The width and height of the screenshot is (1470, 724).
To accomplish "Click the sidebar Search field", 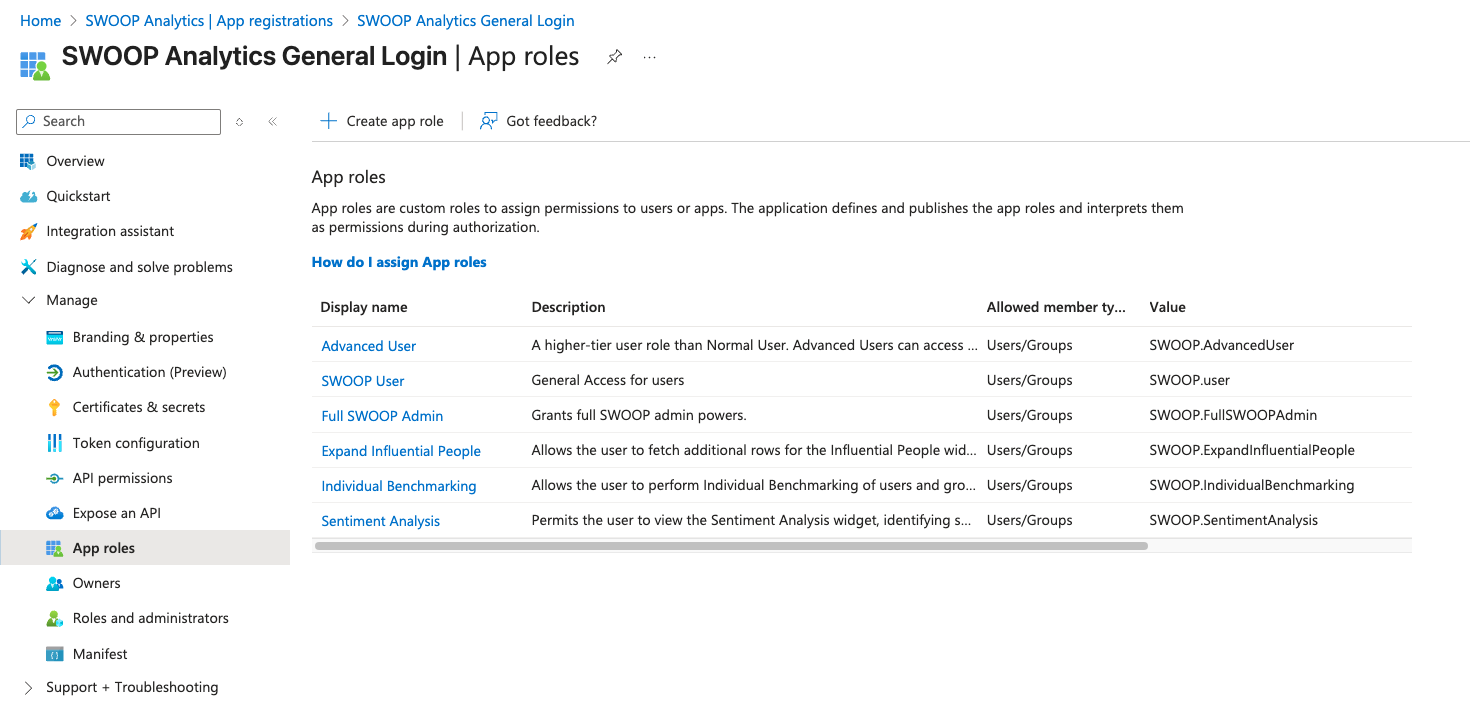I will pos(119,122).
